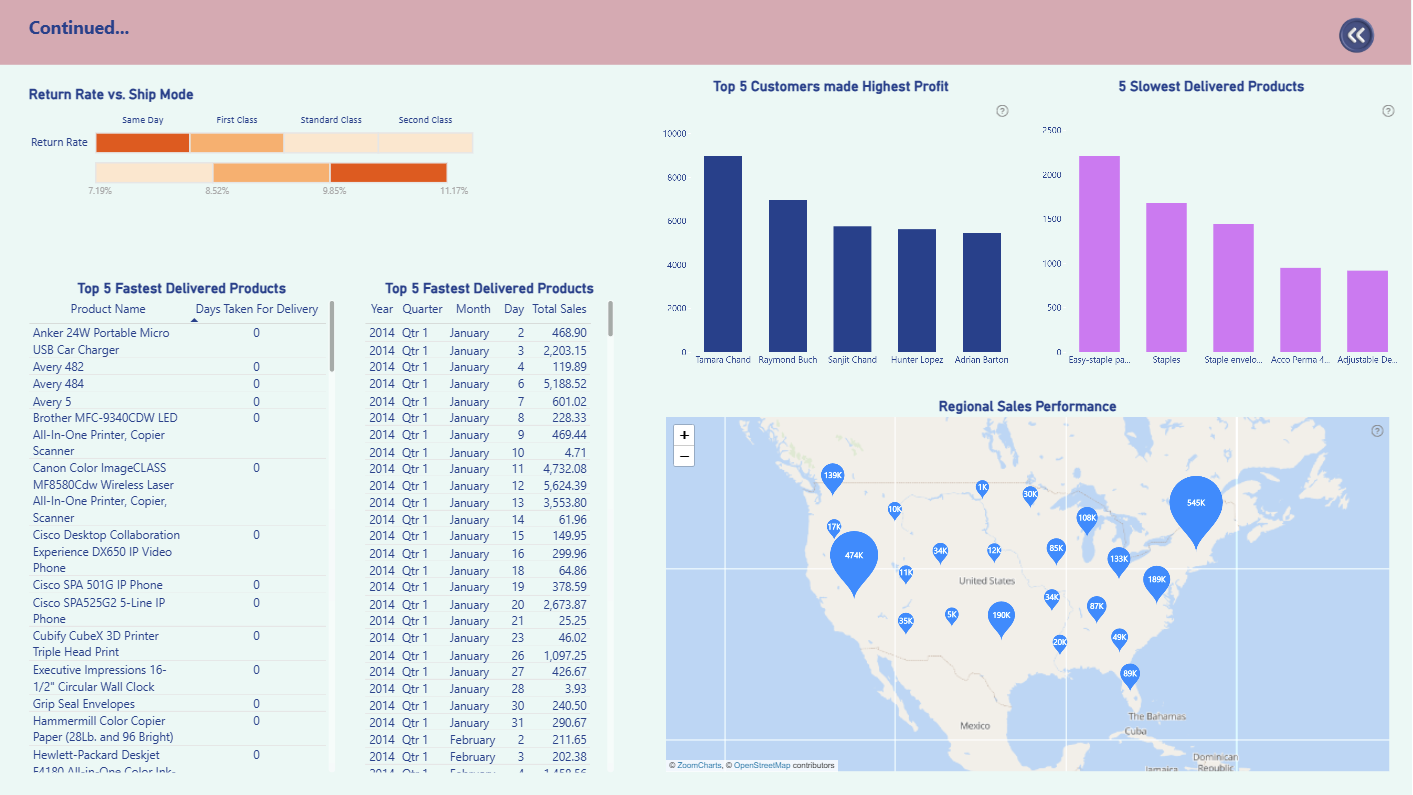The image size is (1413, 795).
Task: Select the 139K map pin
Action: pos(832,478)
